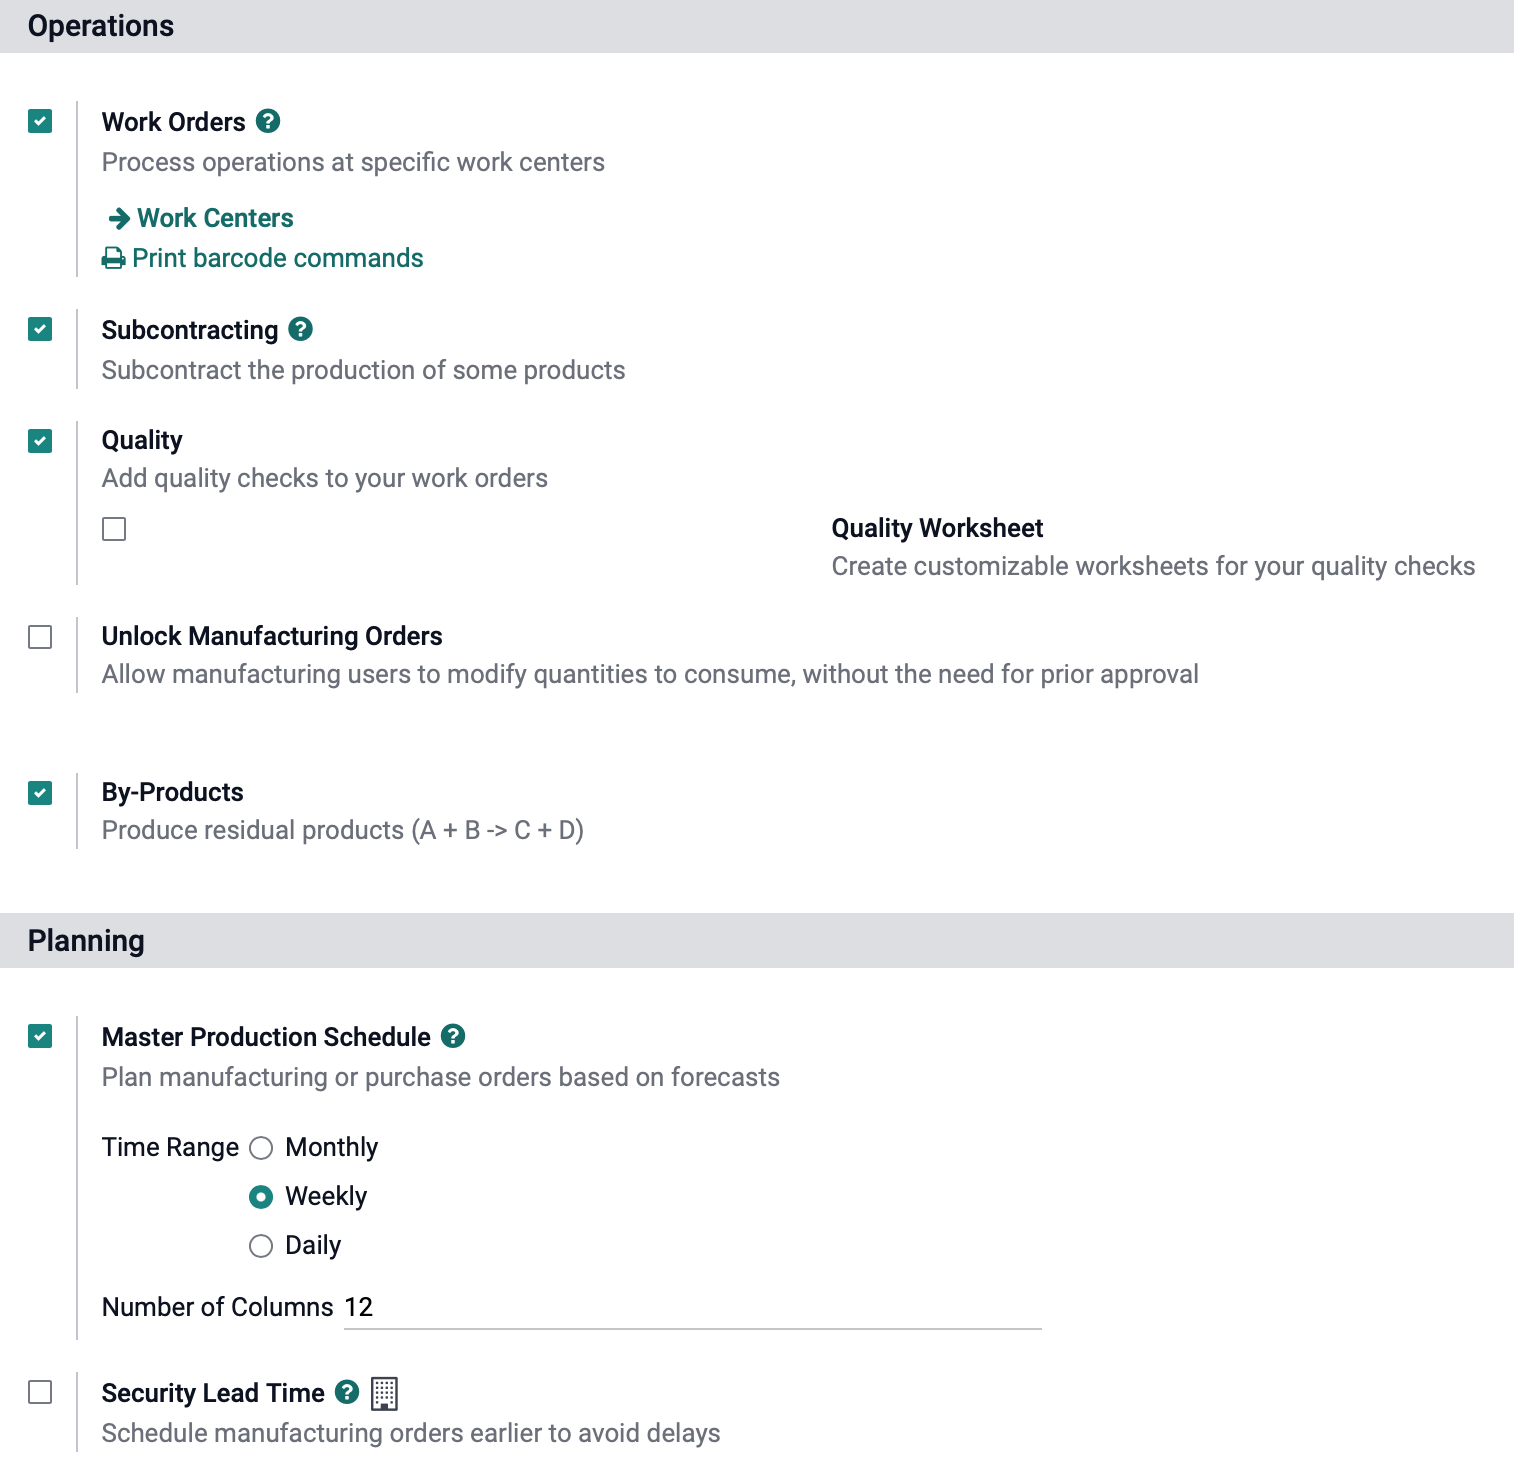Choose the Weekly time range option
Image resolution: width=1514 pixels, height=1480 pixels.
tap(261, 1197)
